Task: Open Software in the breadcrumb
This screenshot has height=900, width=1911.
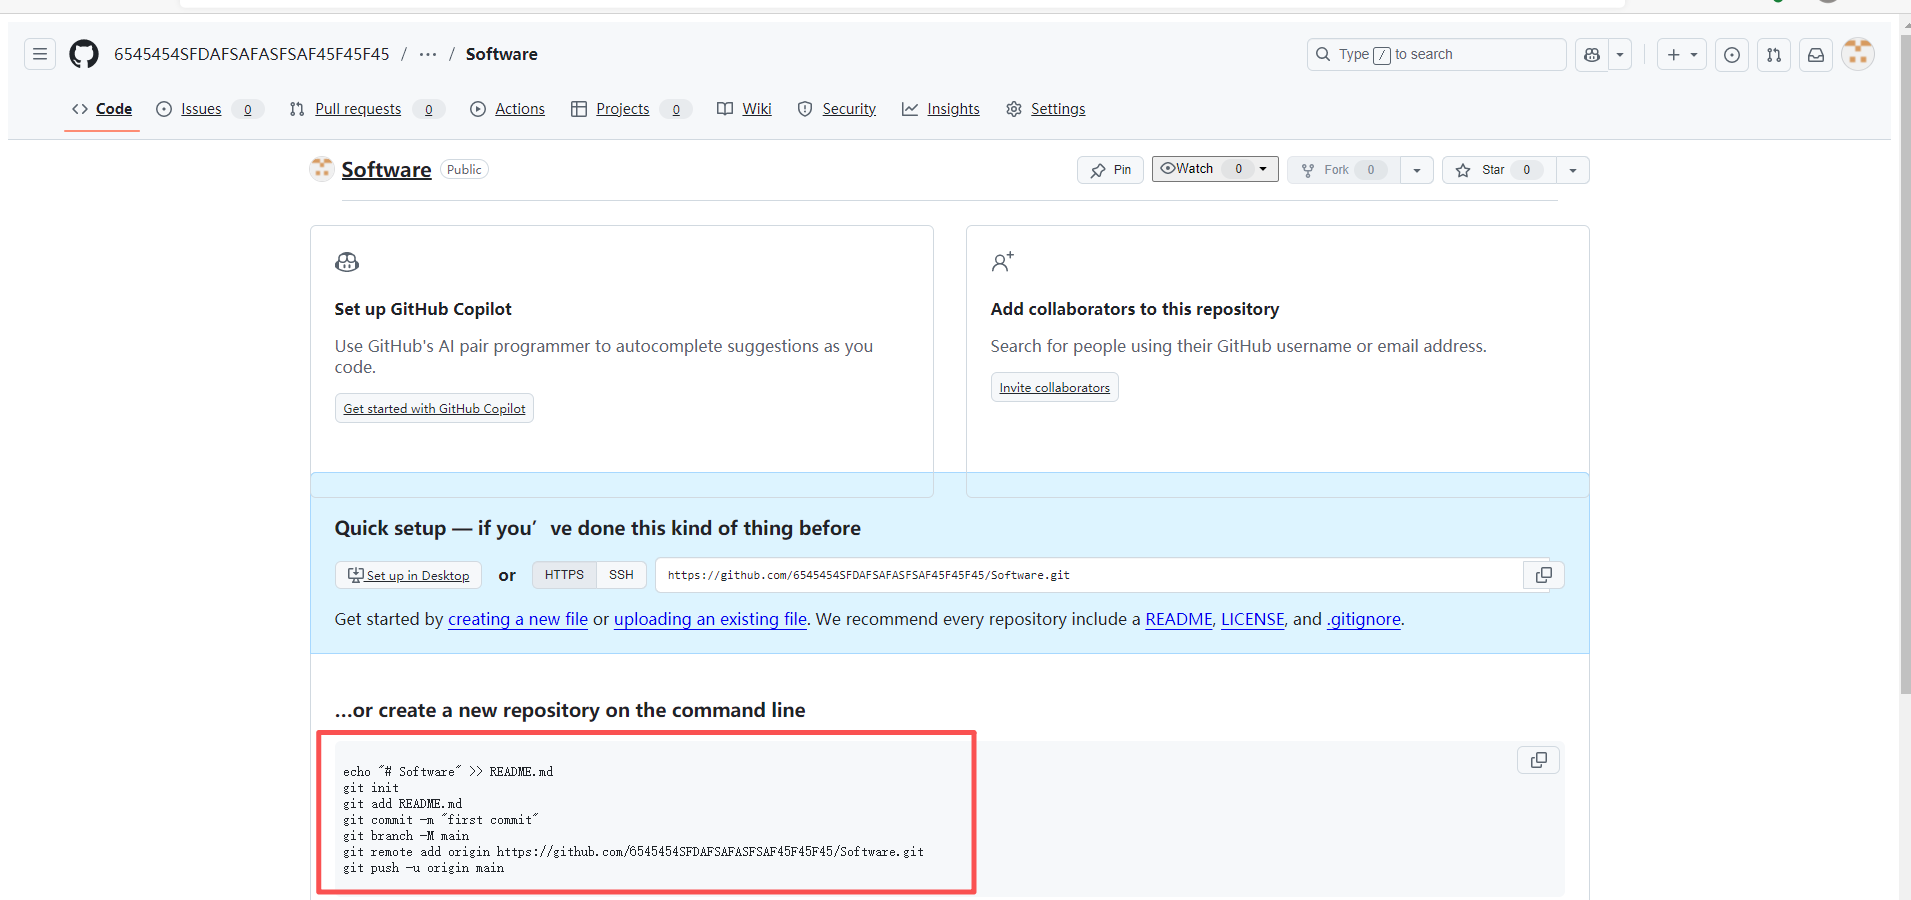Action: 501,54
